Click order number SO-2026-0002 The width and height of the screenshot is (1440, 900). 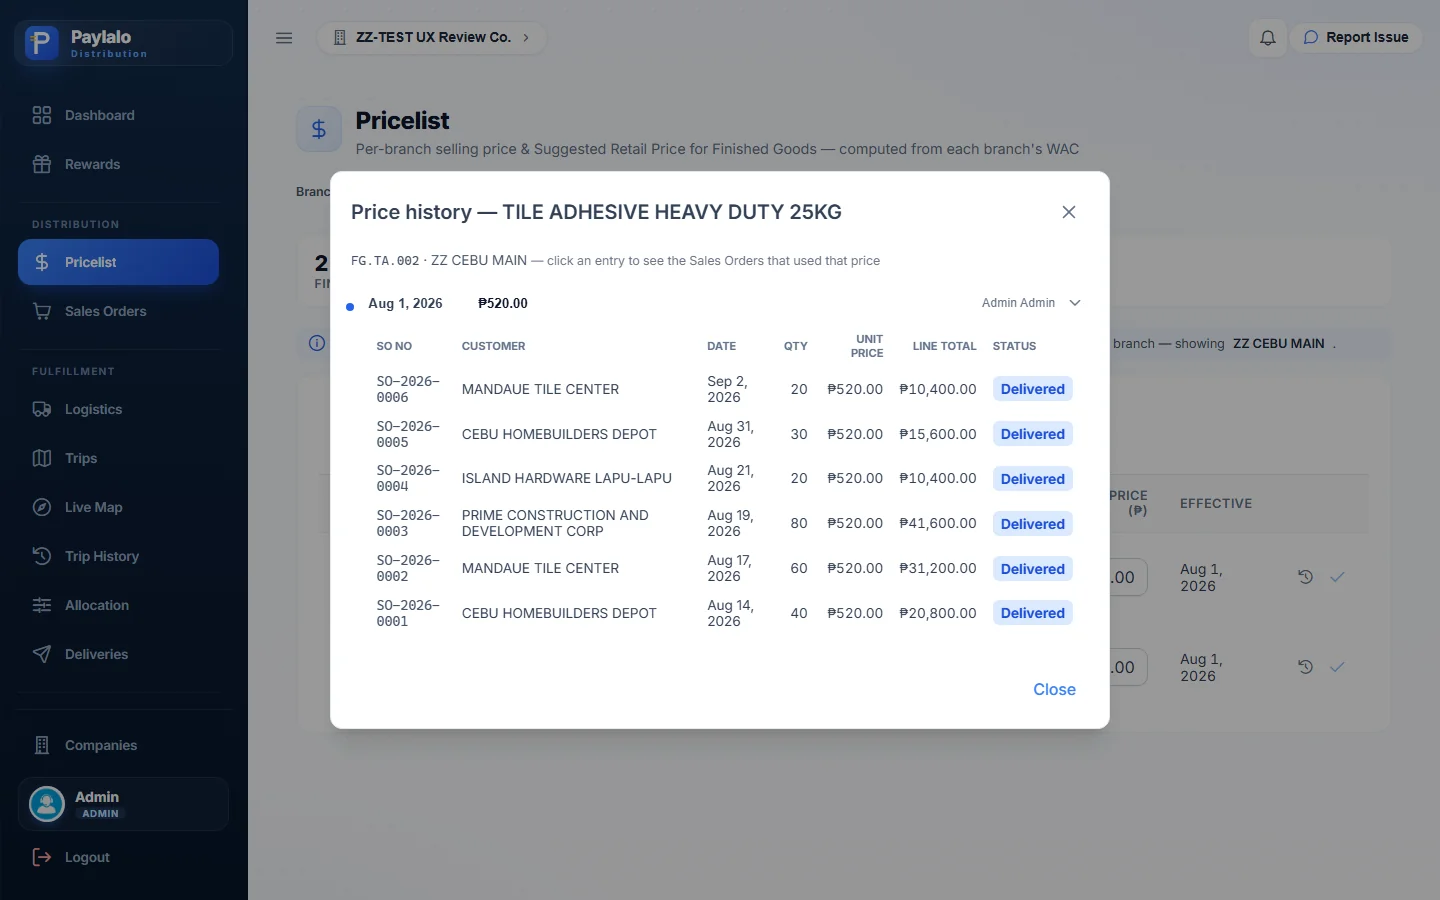coord(408,568)
